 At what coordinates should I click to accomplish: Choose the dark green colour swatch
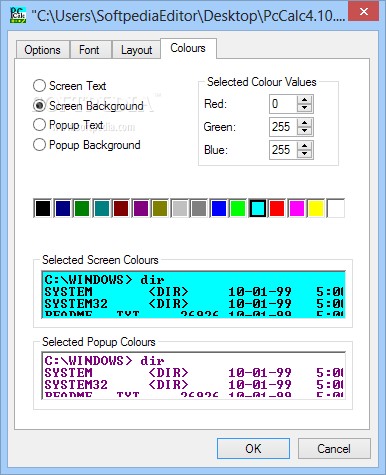82,208
